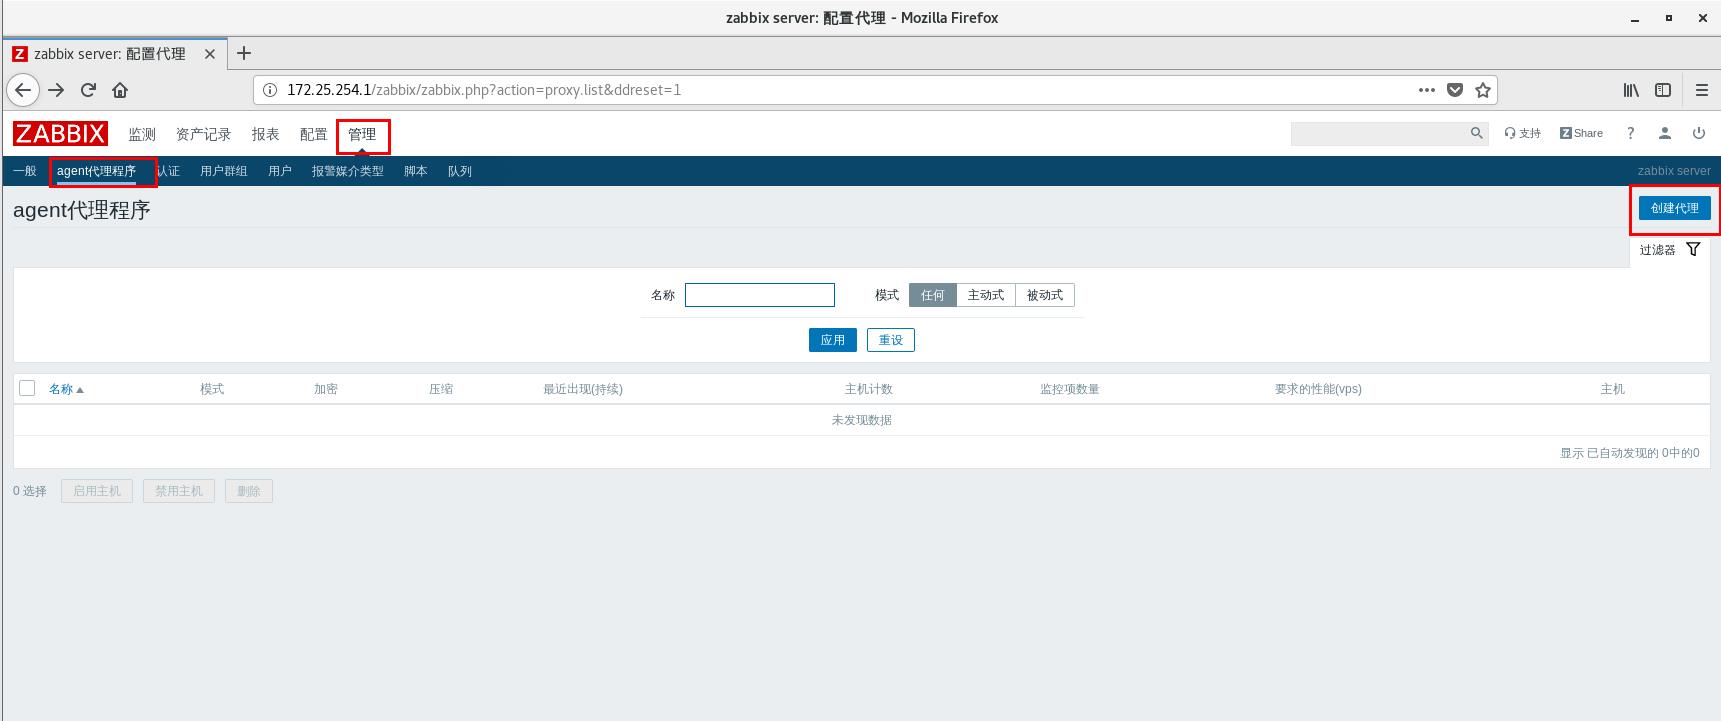Close the zabbix server tab
This screenshot has height=721, width=1721.
coord(210,54)
